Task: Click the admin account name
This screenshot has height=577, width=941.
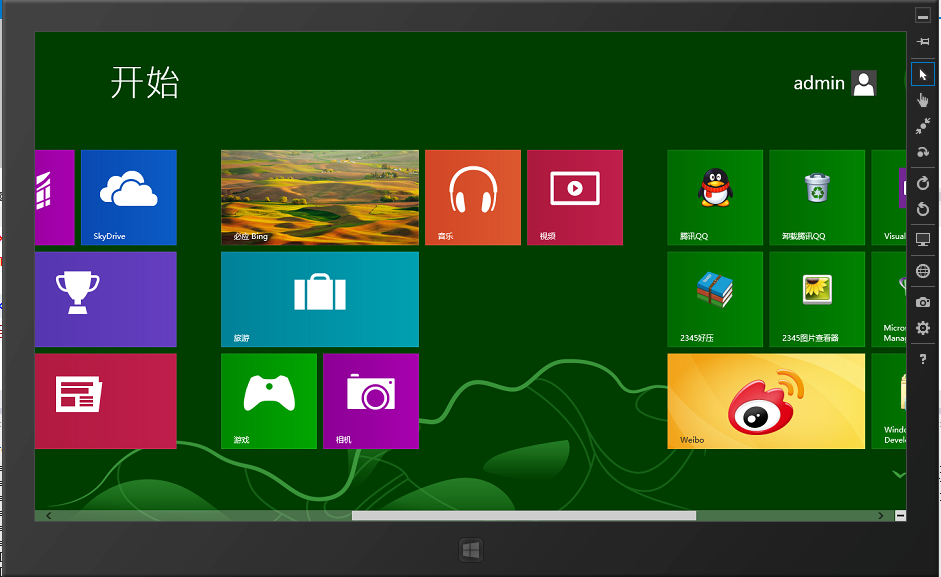Action: tap(820, 83)
